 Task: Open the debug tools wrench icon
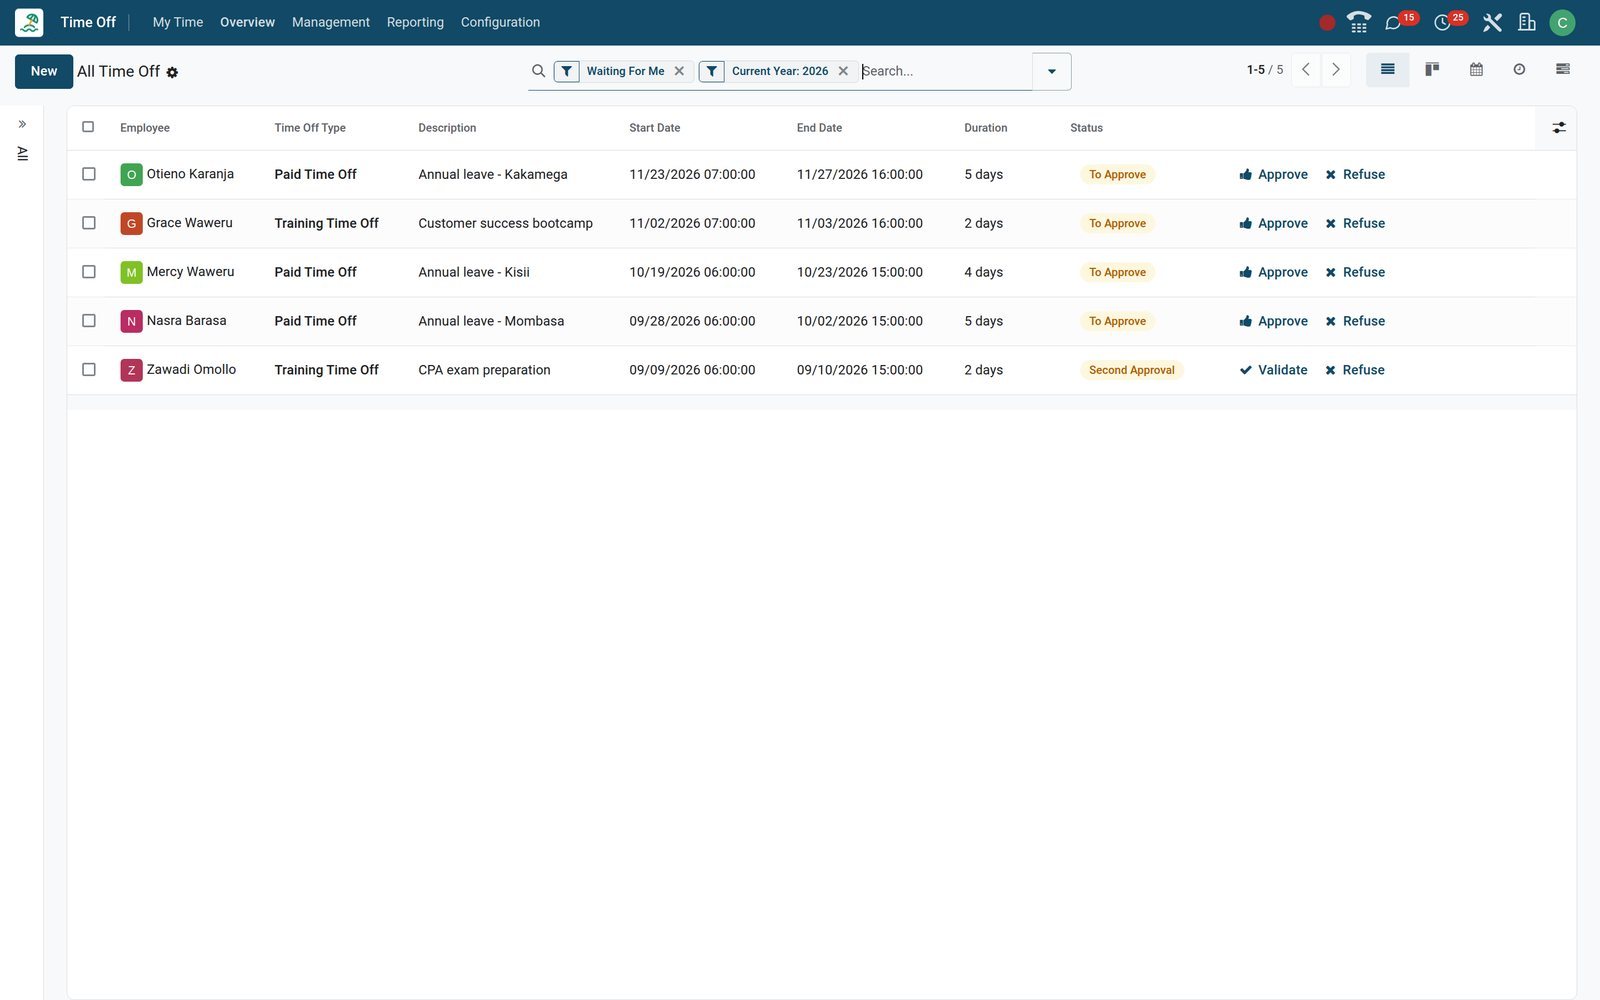click(1492, 22)
